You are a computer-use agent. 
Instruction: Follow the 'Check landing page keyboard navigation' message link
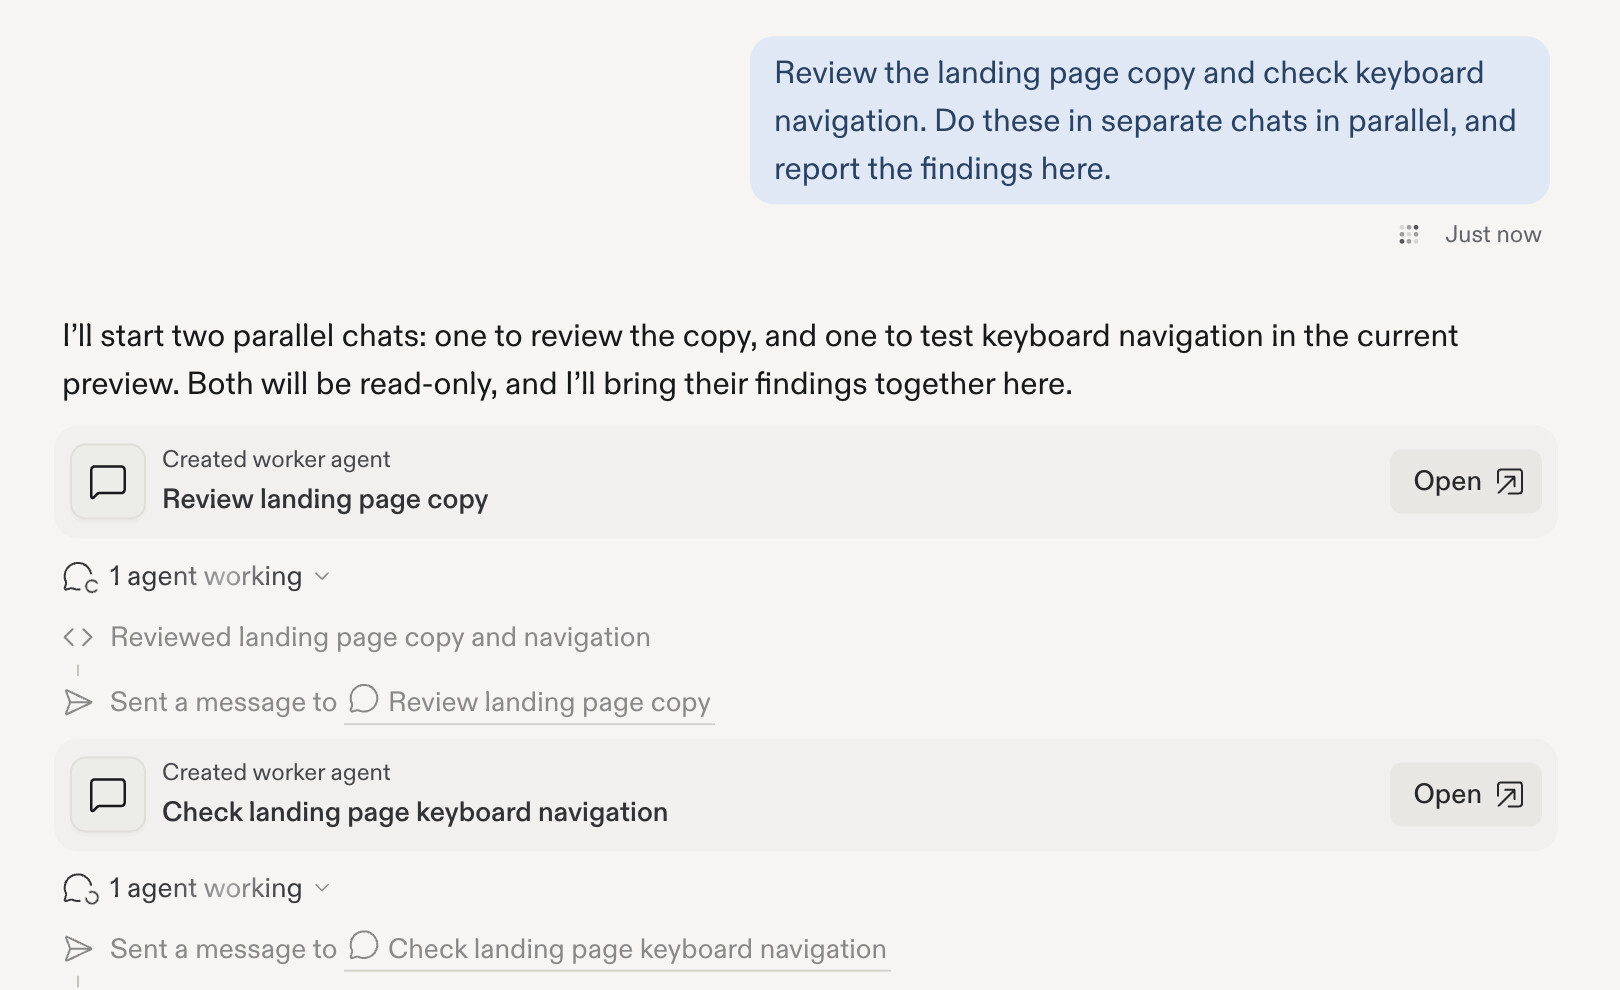(617, 949)
